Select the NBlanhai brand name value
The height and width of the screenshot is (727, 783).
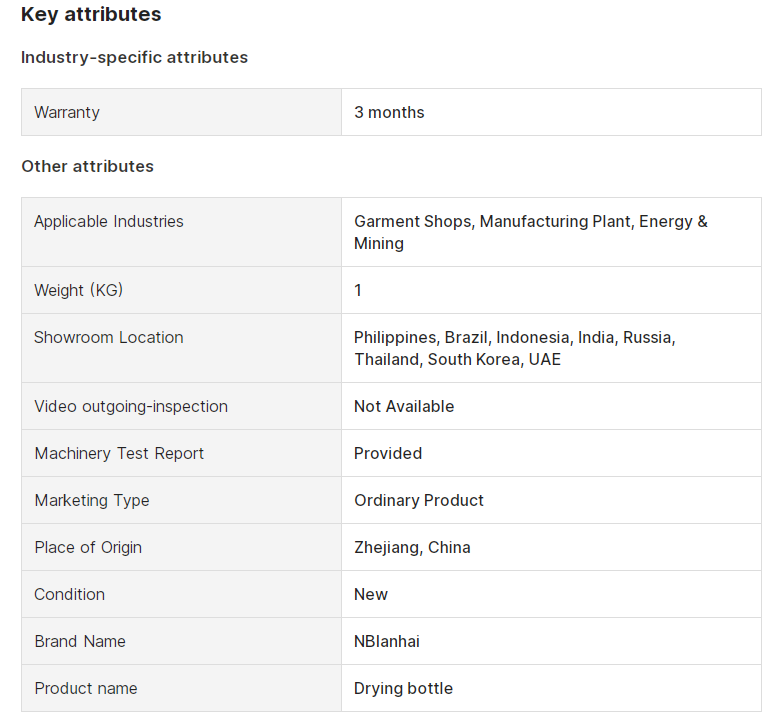tap(387, 641)
